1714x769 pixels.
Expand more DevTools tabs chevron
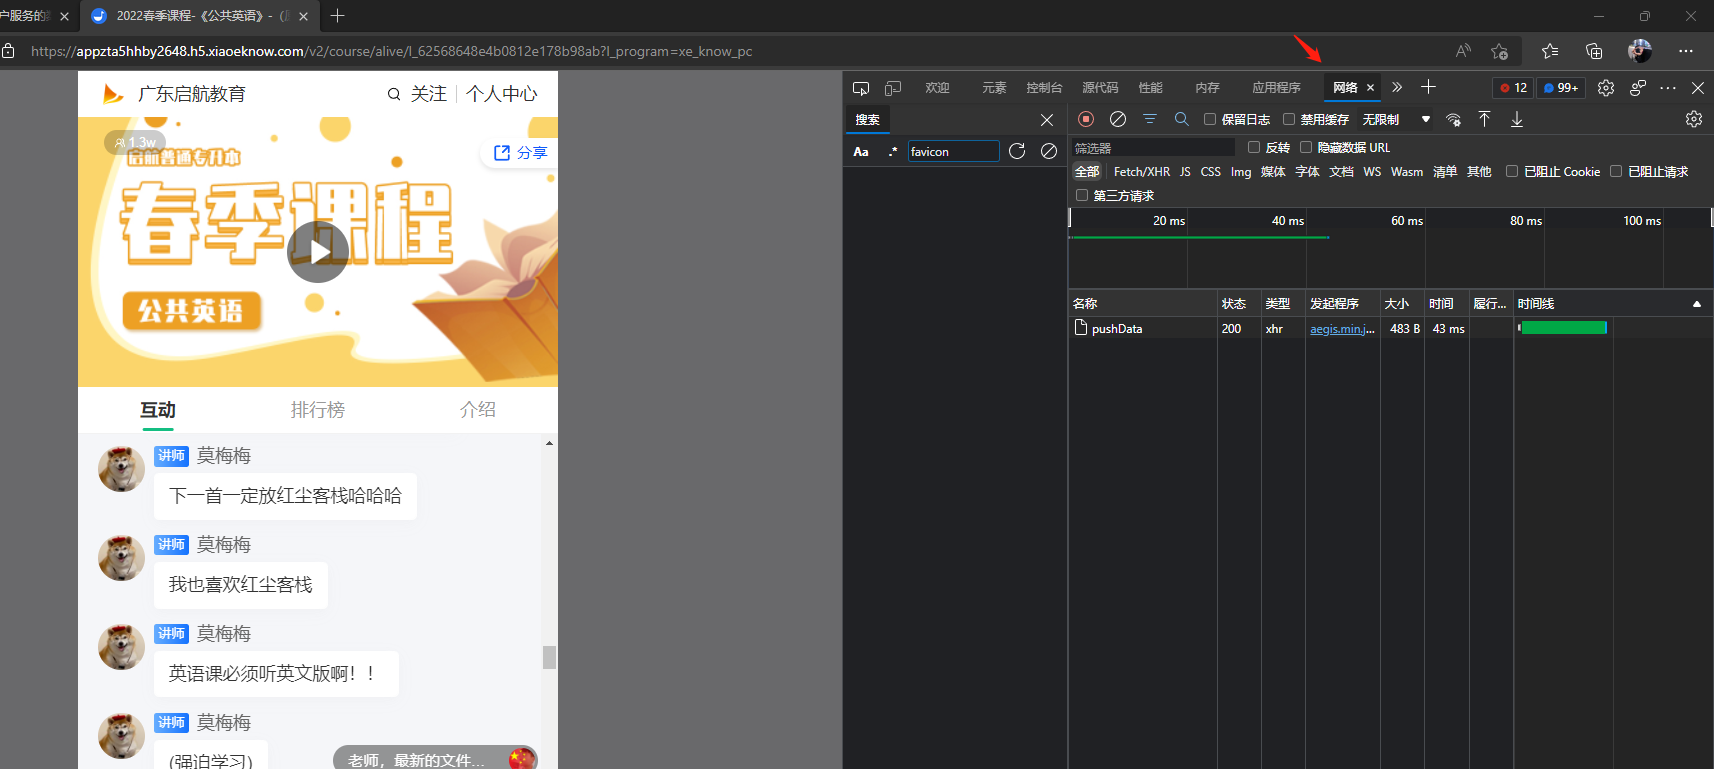click(x=1397, y=88)
